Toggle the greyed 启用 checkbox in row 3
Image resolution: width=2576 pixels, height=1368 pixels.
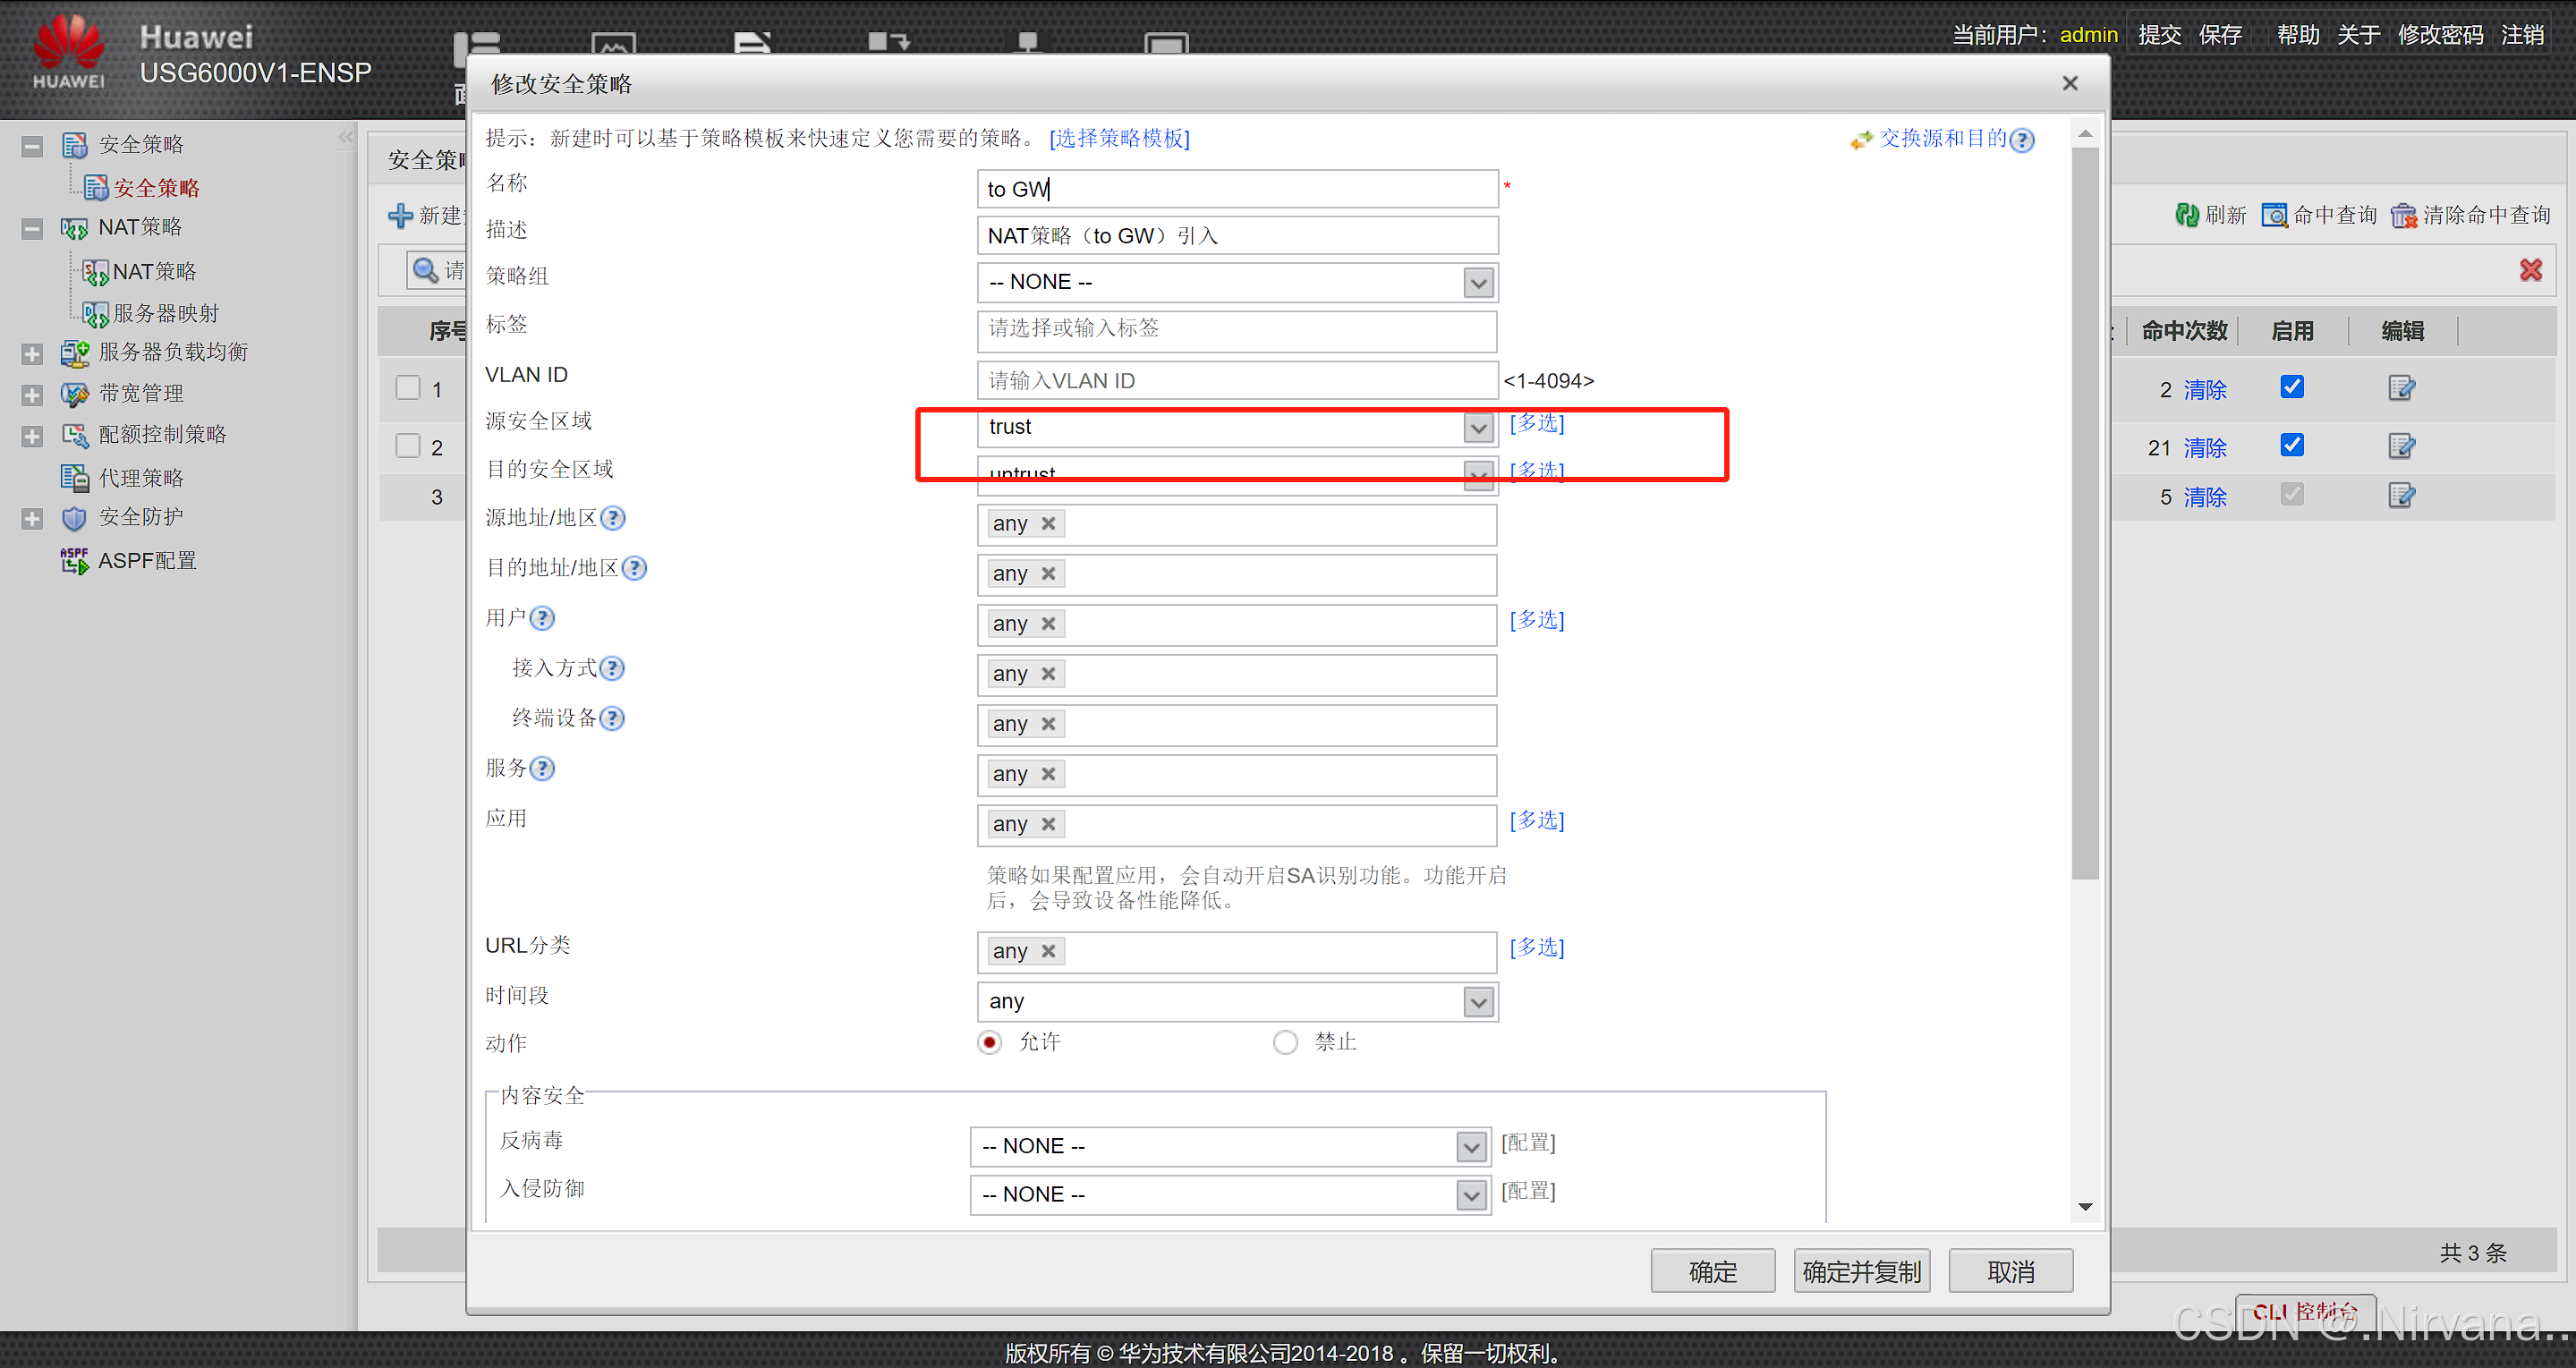click(2292, 495)
